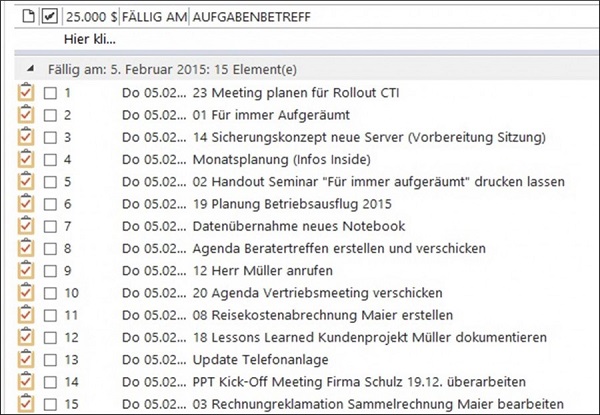Viewport: 600px width, 415px height.
Task: Tick the checkbox for Agenda Beratertreffen task
Action: coord(51,248)
